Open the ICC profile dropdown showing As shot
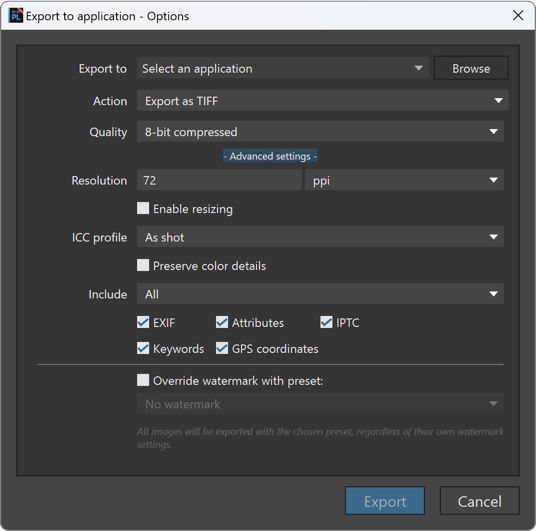This screenshot has height=531, width=536. coord(320,237)
